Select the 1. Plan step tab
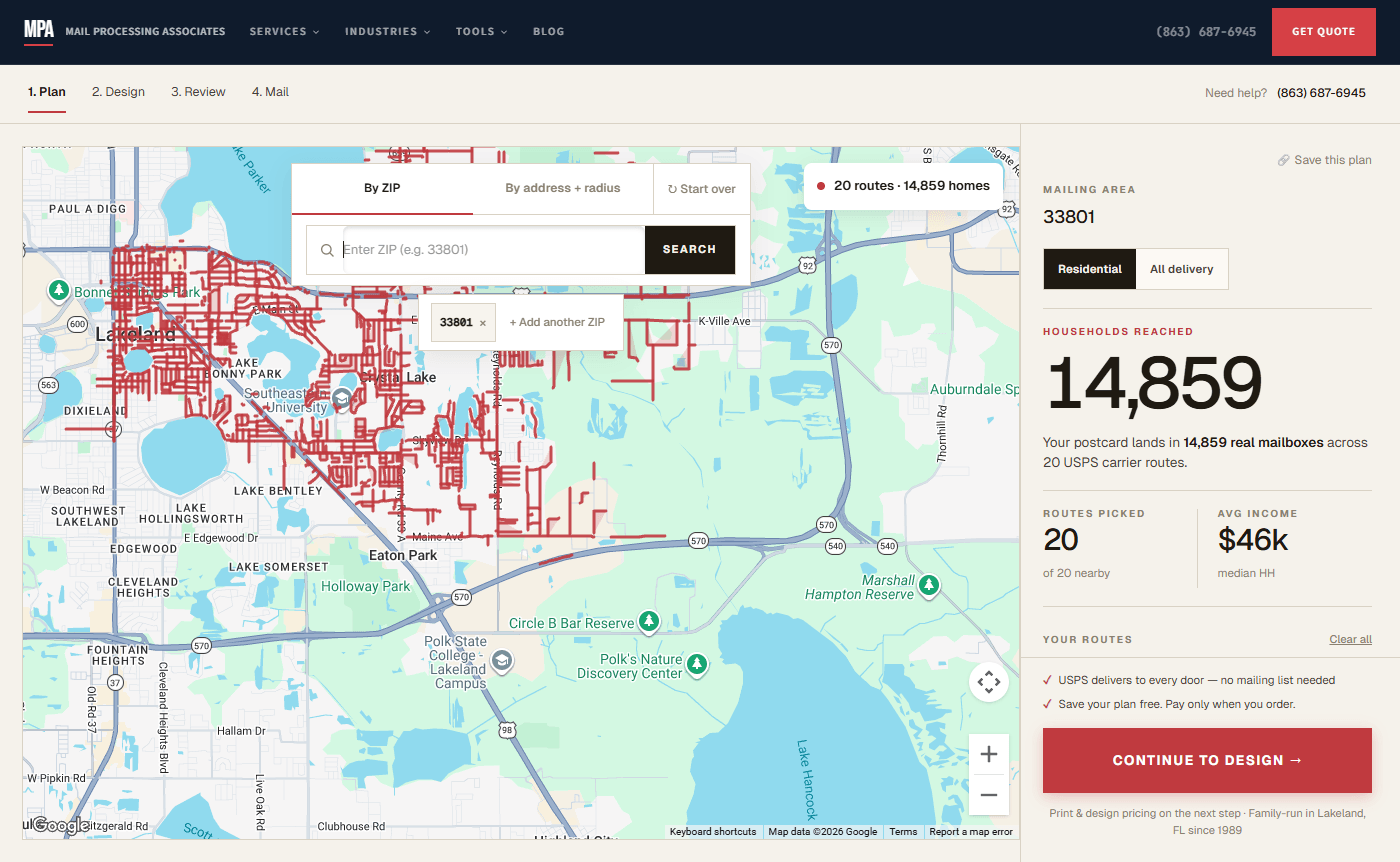1400x862 pixels. click(x=47, y=92)
